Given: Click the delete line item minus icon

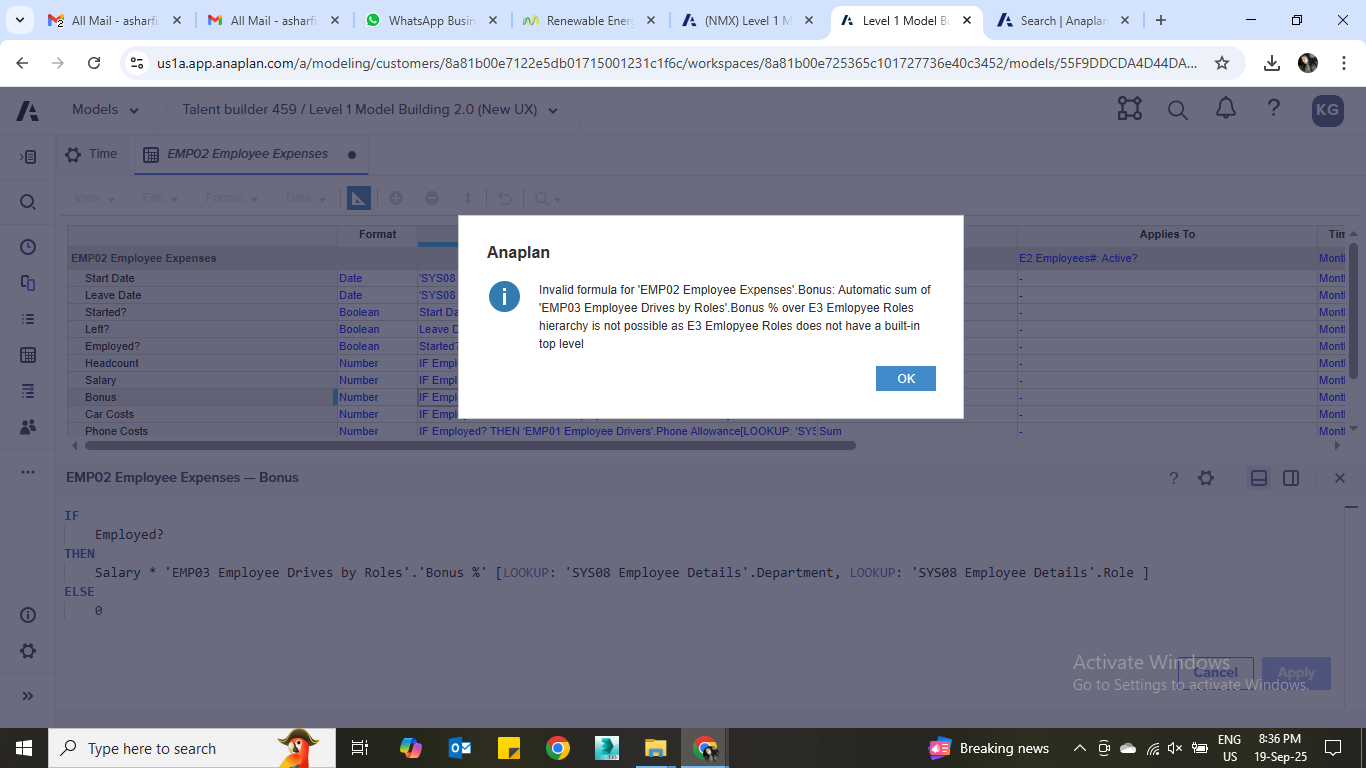Looking at the screenshot, I should [432, 198].
